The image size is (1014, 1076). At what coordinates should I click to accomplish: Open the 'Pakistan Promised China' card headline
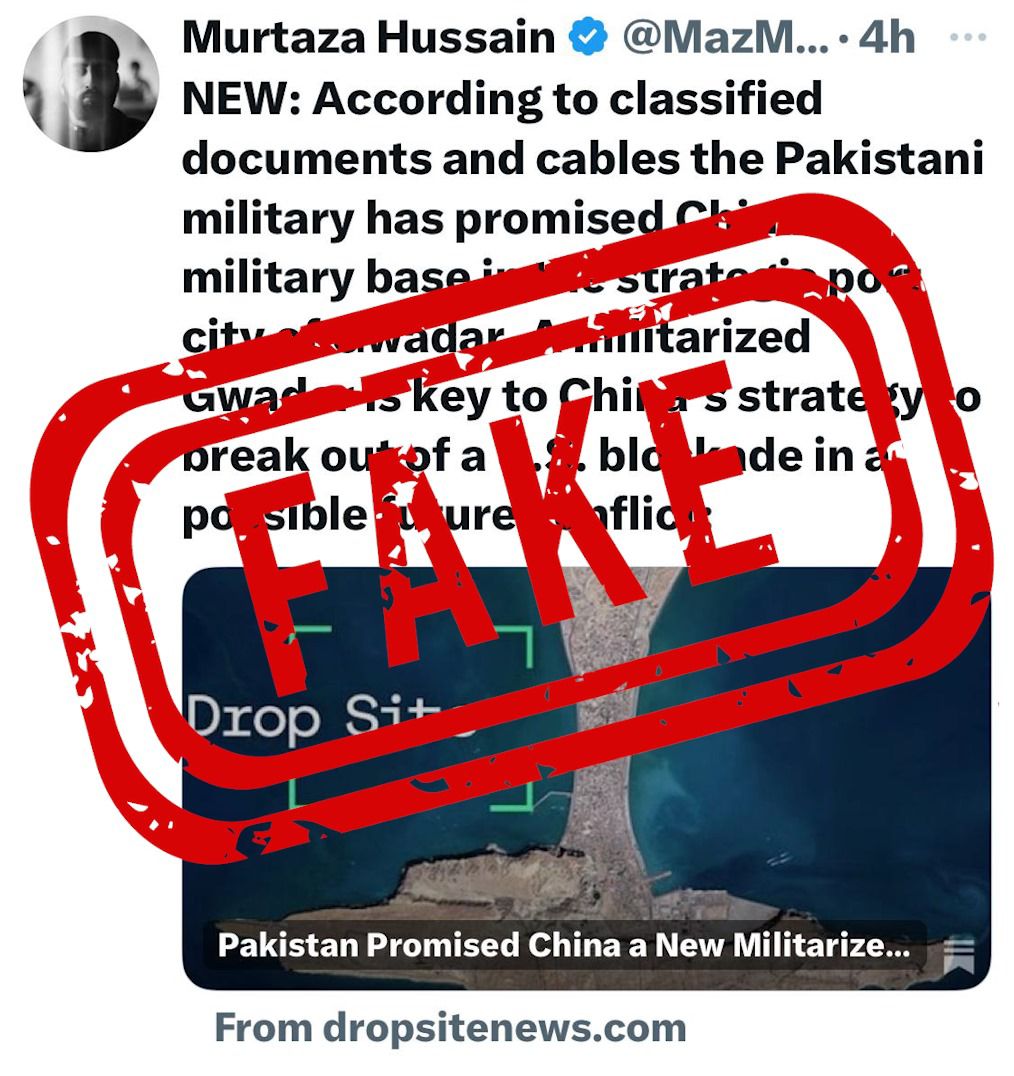(x=565, y=945)
